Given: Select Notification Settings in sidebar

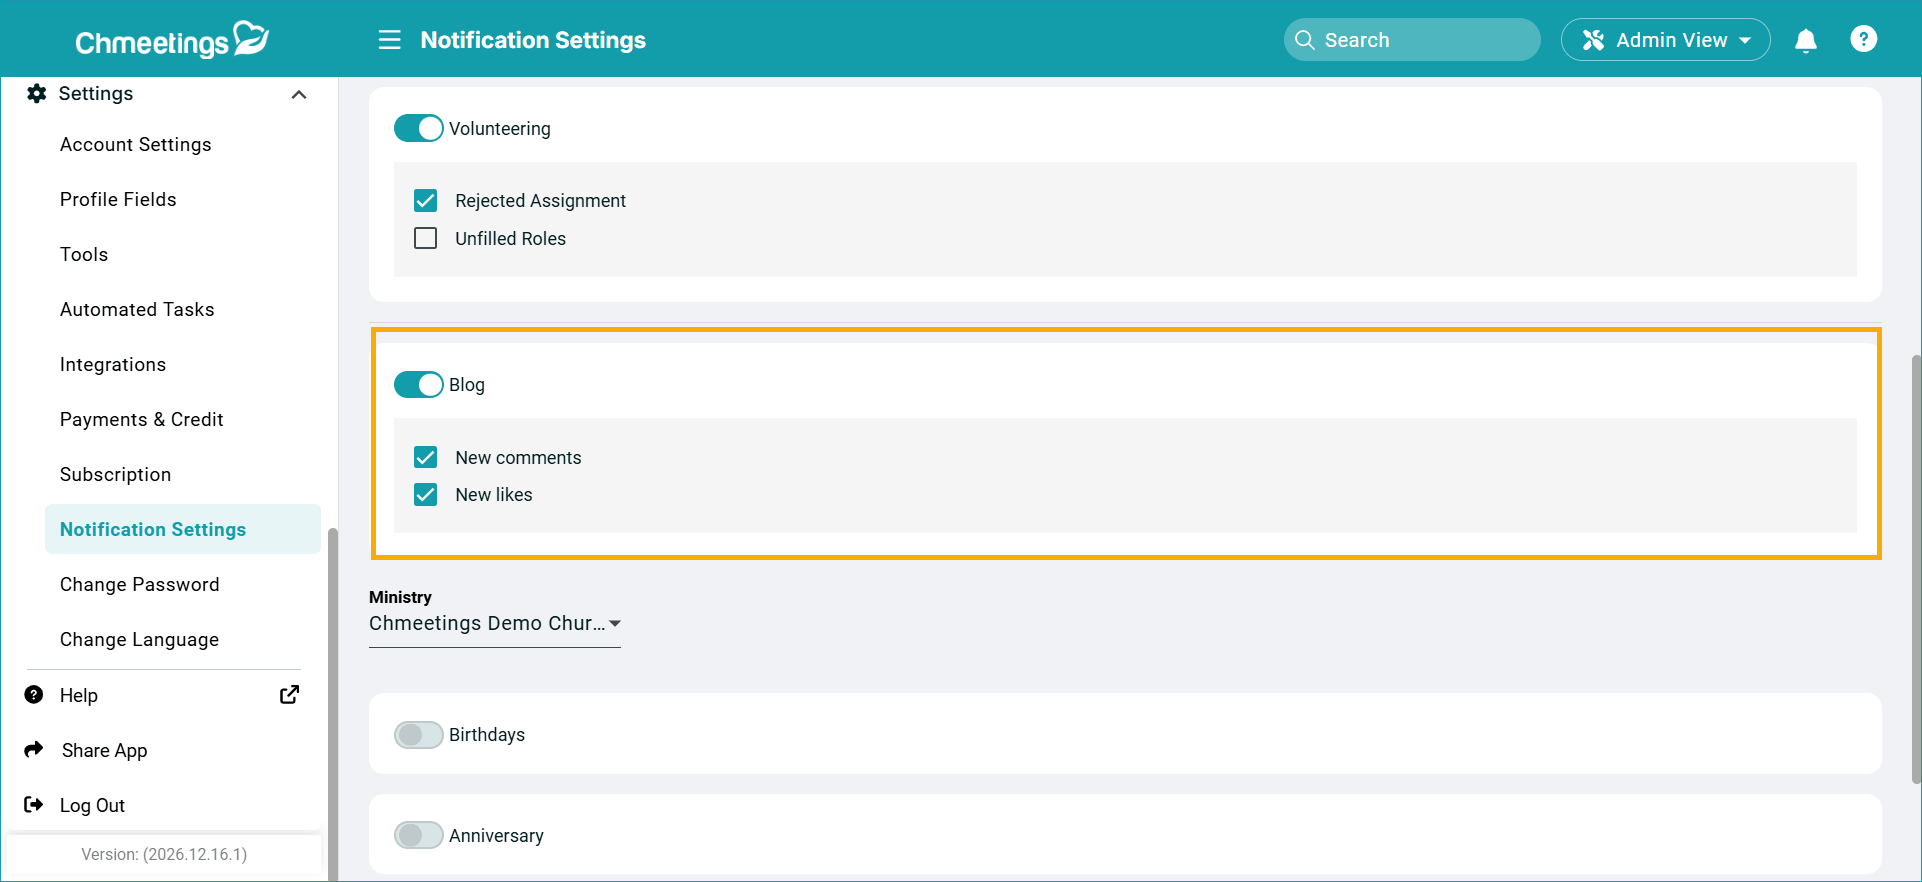Looking at the screenshot, I should [183, 529].
